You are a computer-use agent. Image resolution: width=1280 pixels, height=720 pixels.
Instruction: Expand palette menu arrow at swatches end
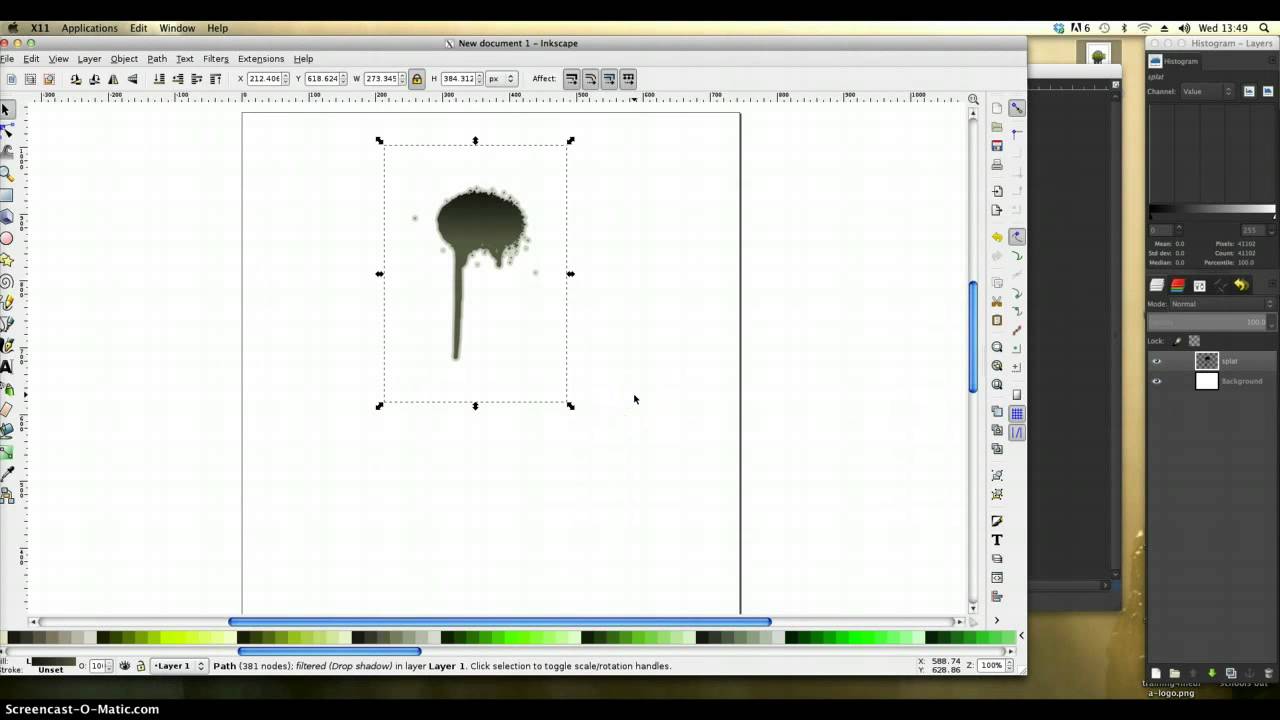click(x=1021, y=636)
